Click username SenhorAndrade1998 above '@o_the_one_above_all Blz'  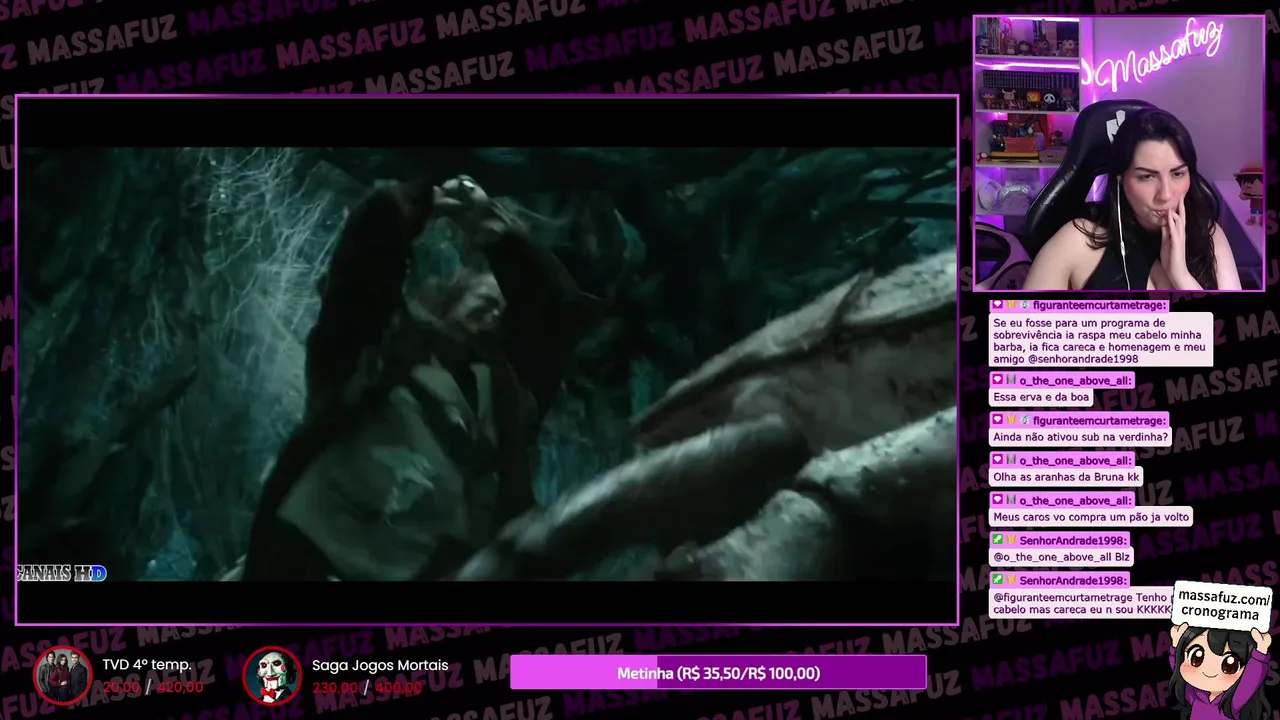click(x=1074, y=541)
